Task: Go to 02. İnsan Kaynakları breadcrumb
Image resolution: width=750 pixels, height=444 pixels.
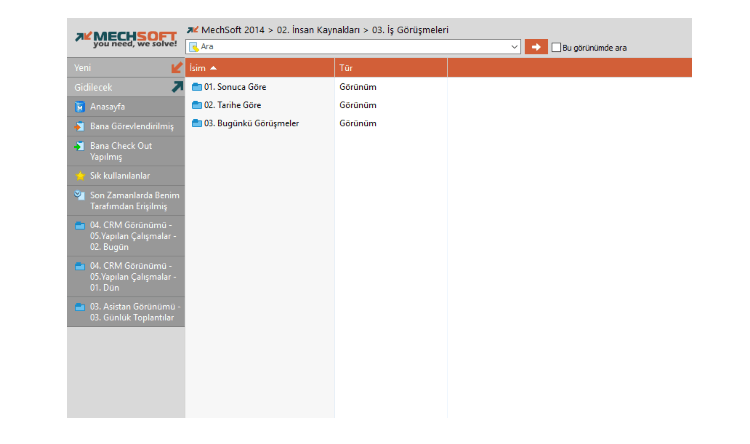Action: (x=319, y=30)
